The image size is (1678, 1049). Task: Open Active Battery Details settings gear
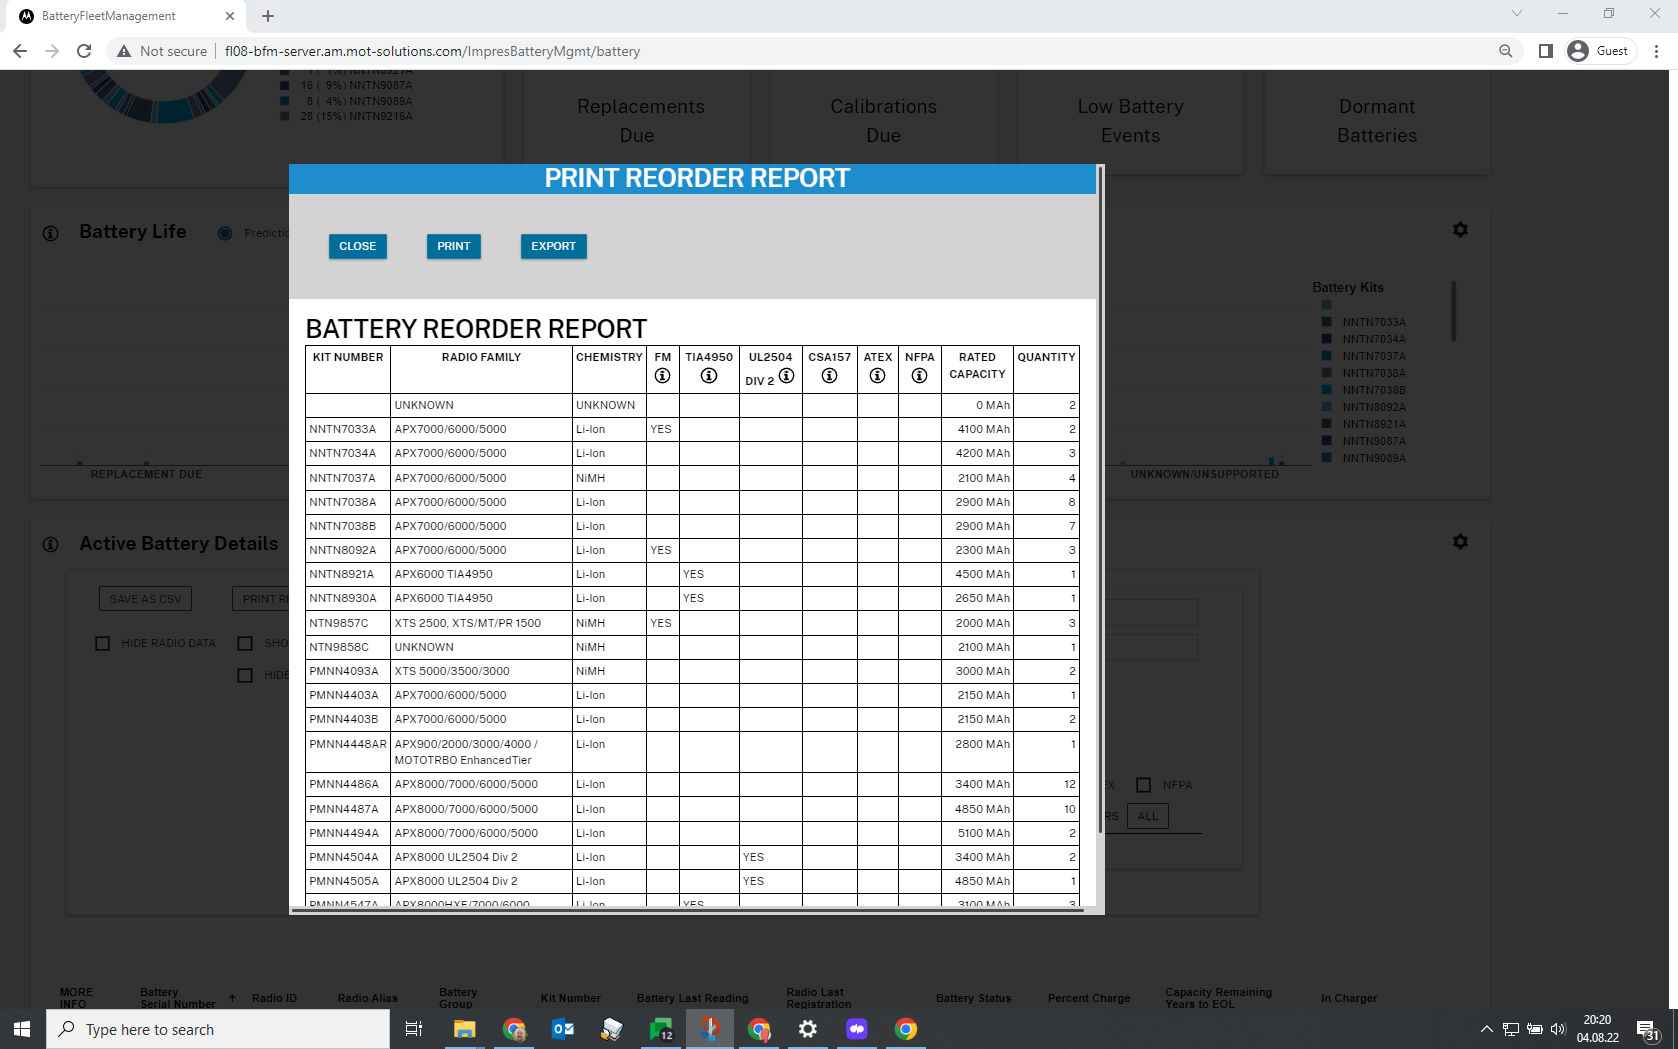pos(1460,542)
